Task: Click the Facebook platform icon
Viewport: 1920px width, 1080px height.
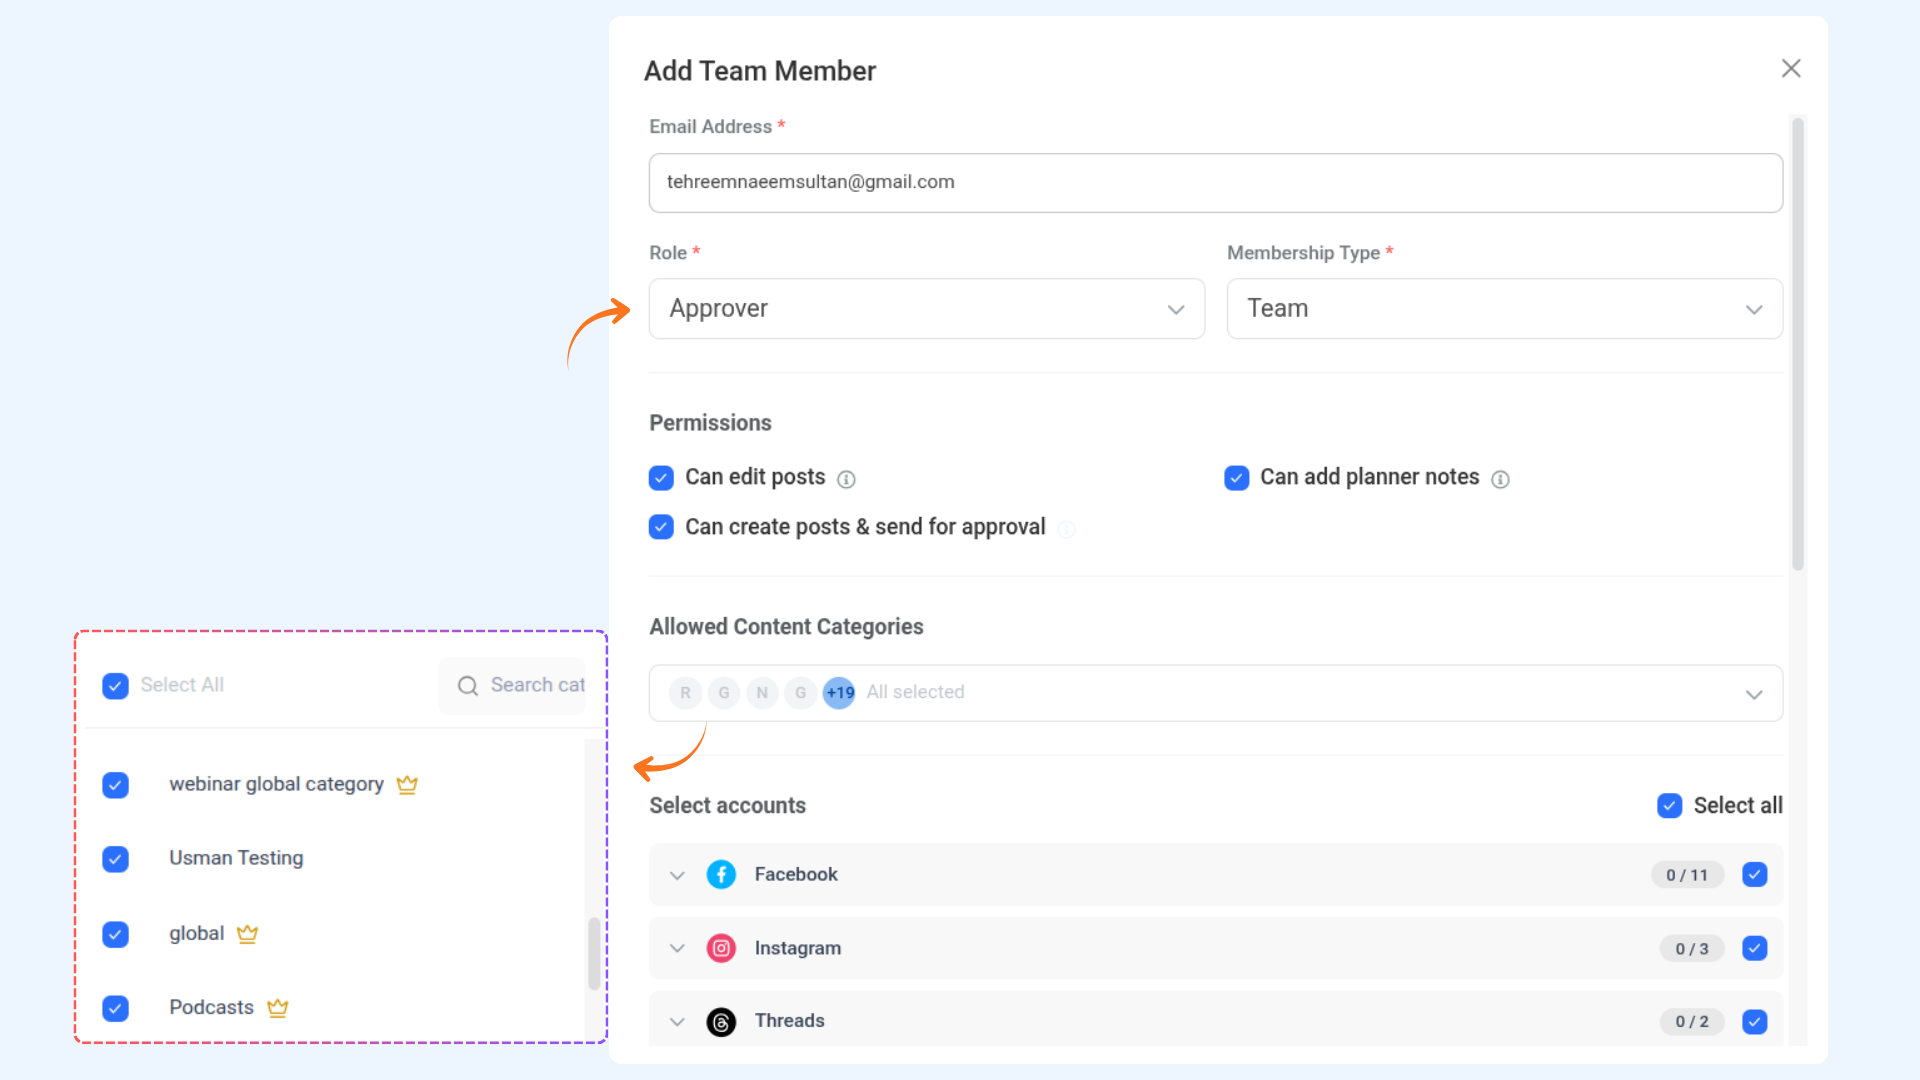Action: pyautogui.click(x=721, y=874)
